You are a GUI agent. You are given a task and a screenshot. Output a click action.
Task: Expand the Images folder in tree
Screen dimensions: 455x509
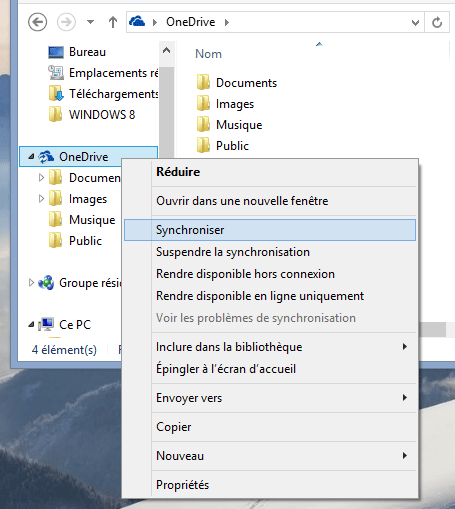[x=41, y=199]
